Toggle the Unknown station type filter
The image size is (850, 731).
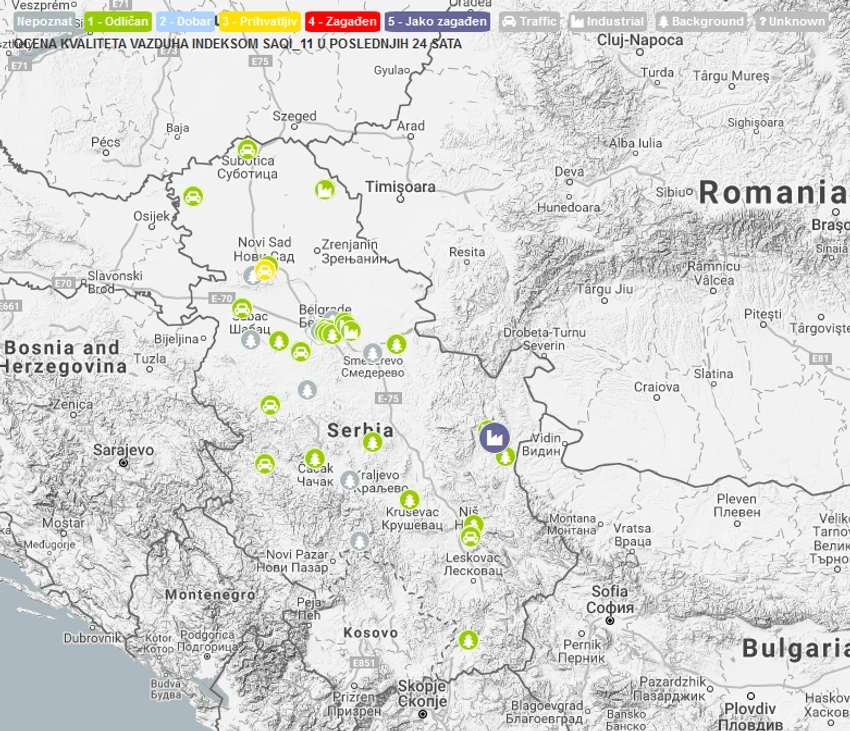(x=791, y=22)
